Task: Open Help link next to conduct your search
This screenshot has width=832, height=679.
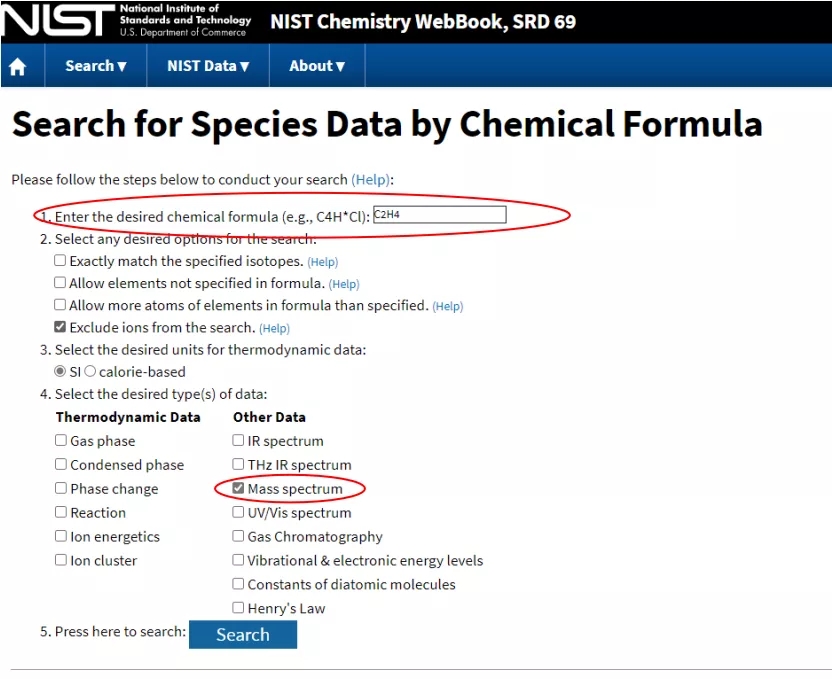Action: click(x=371, y=180)
